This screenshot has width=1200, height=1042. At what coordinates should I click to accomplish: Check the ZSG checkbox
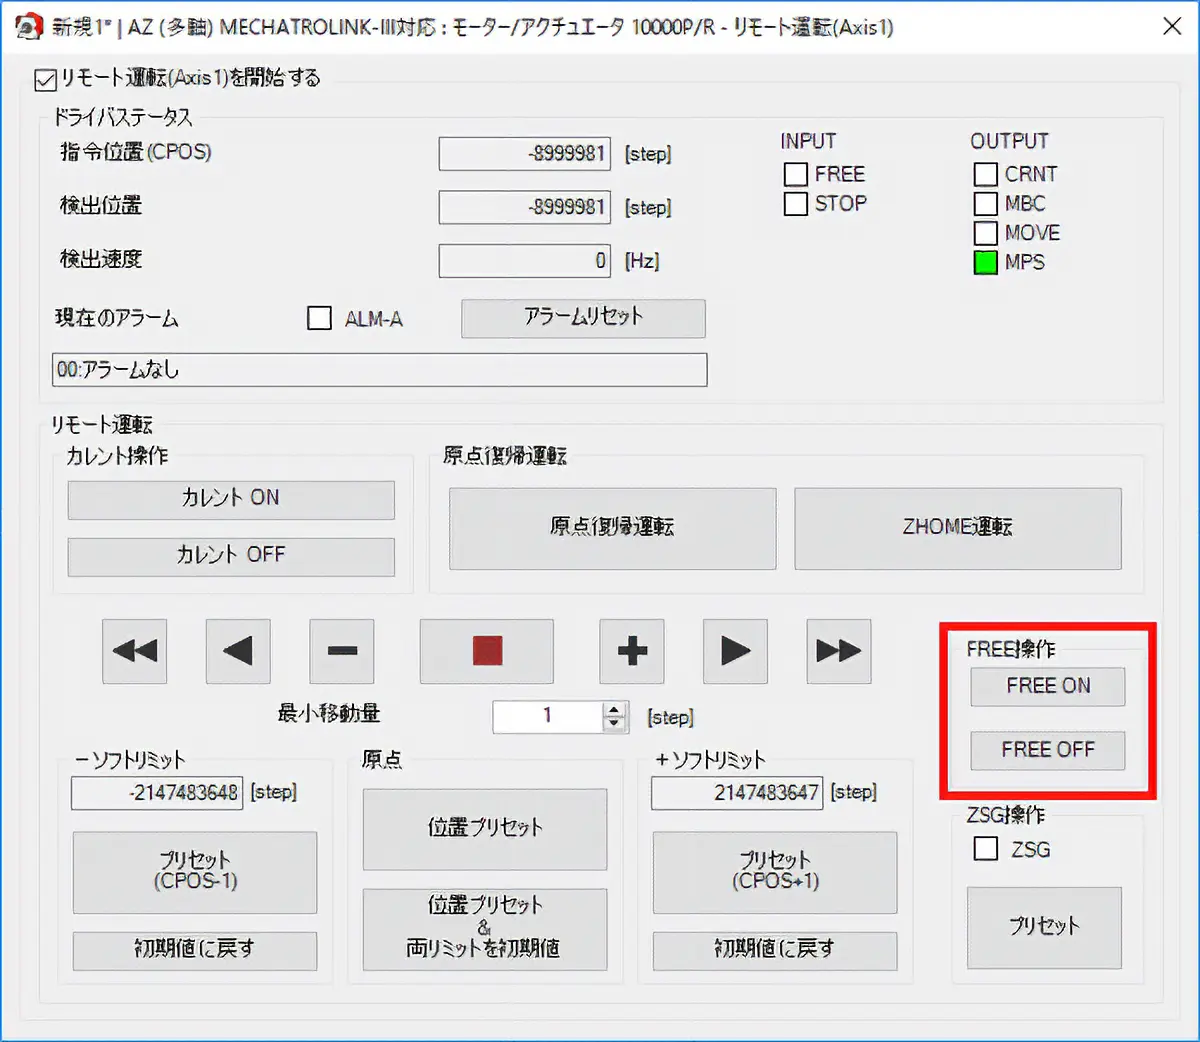click(x=985, y=849)
